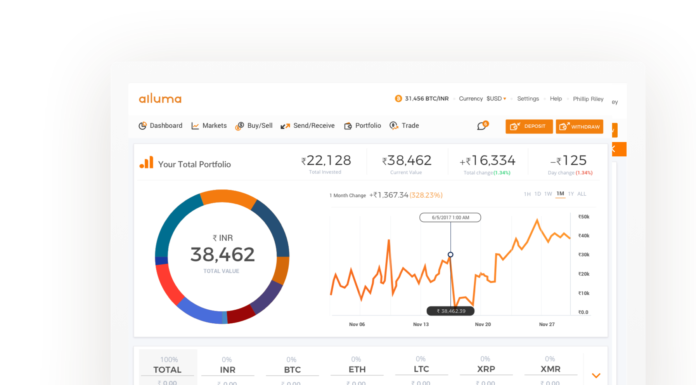Open Settings link

click(x=528, y=99)
